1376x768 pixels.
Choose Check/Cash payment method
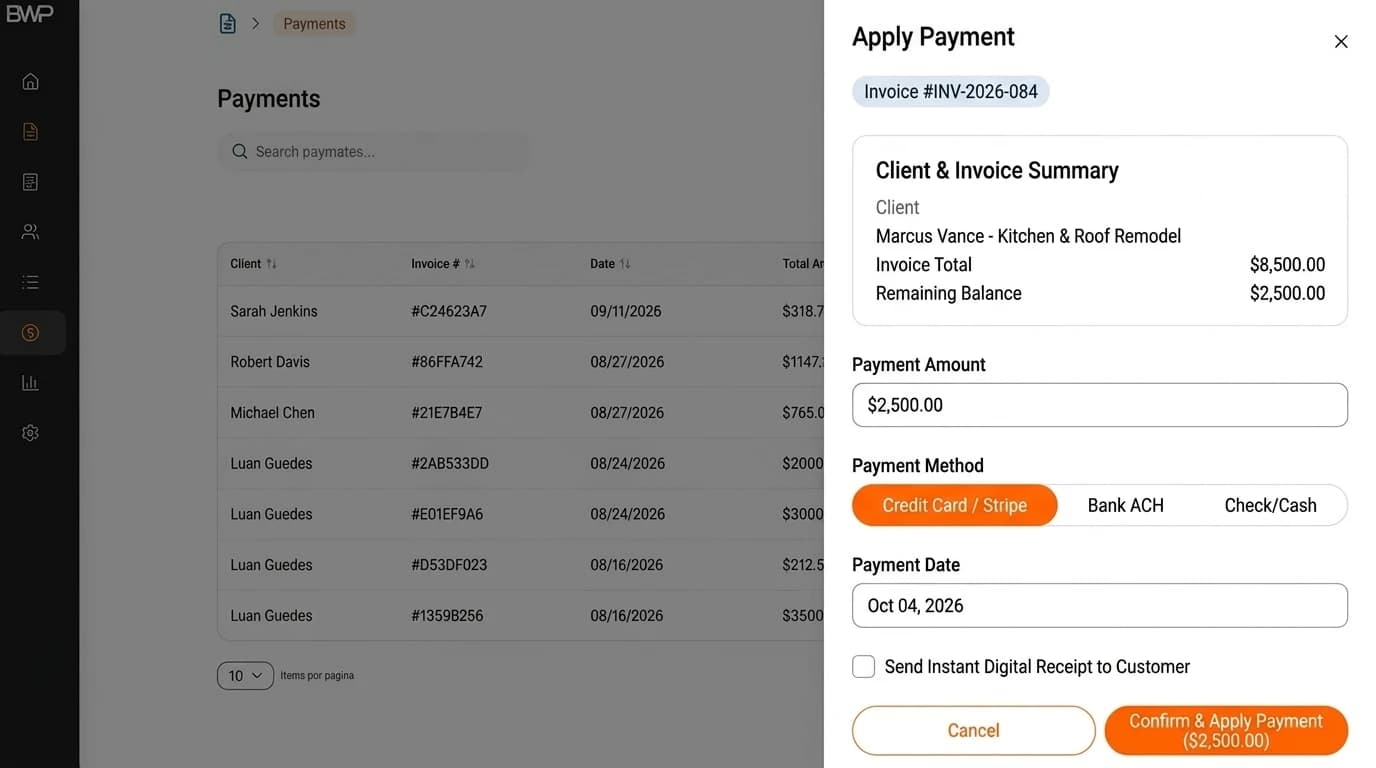tap(1270, 505)
